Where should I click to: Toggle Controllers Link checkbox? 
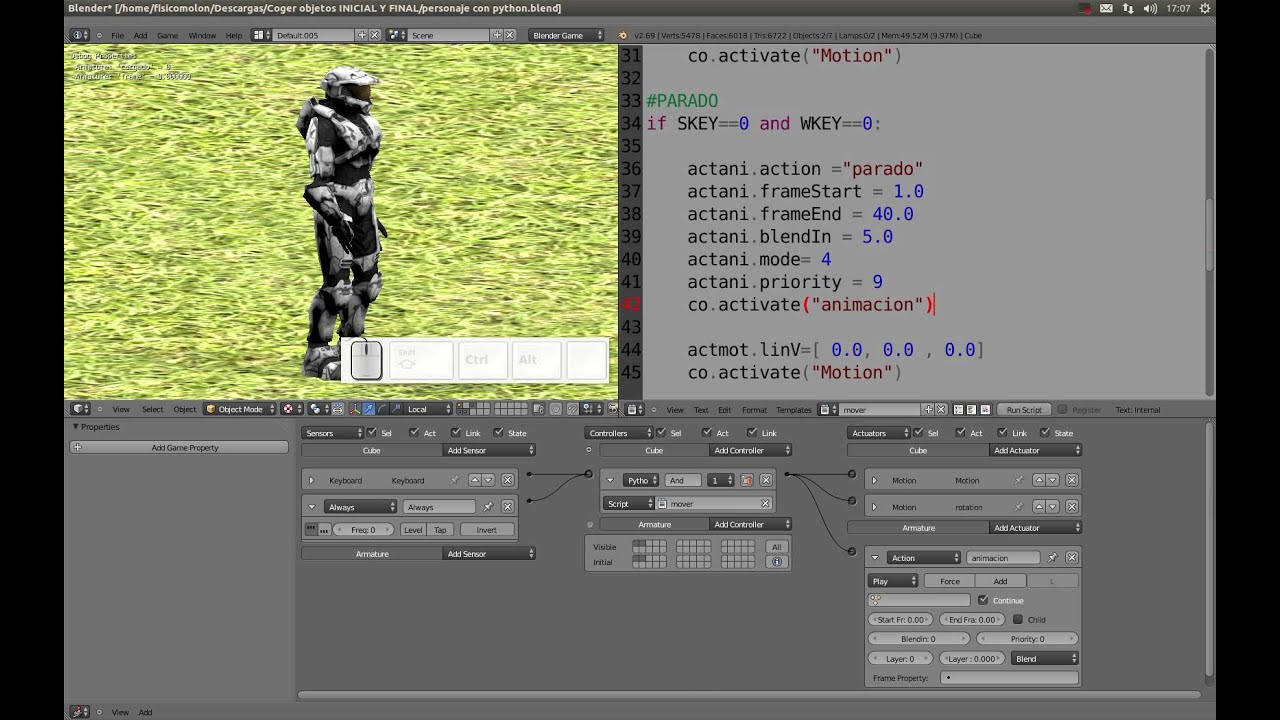coord(752,433)
